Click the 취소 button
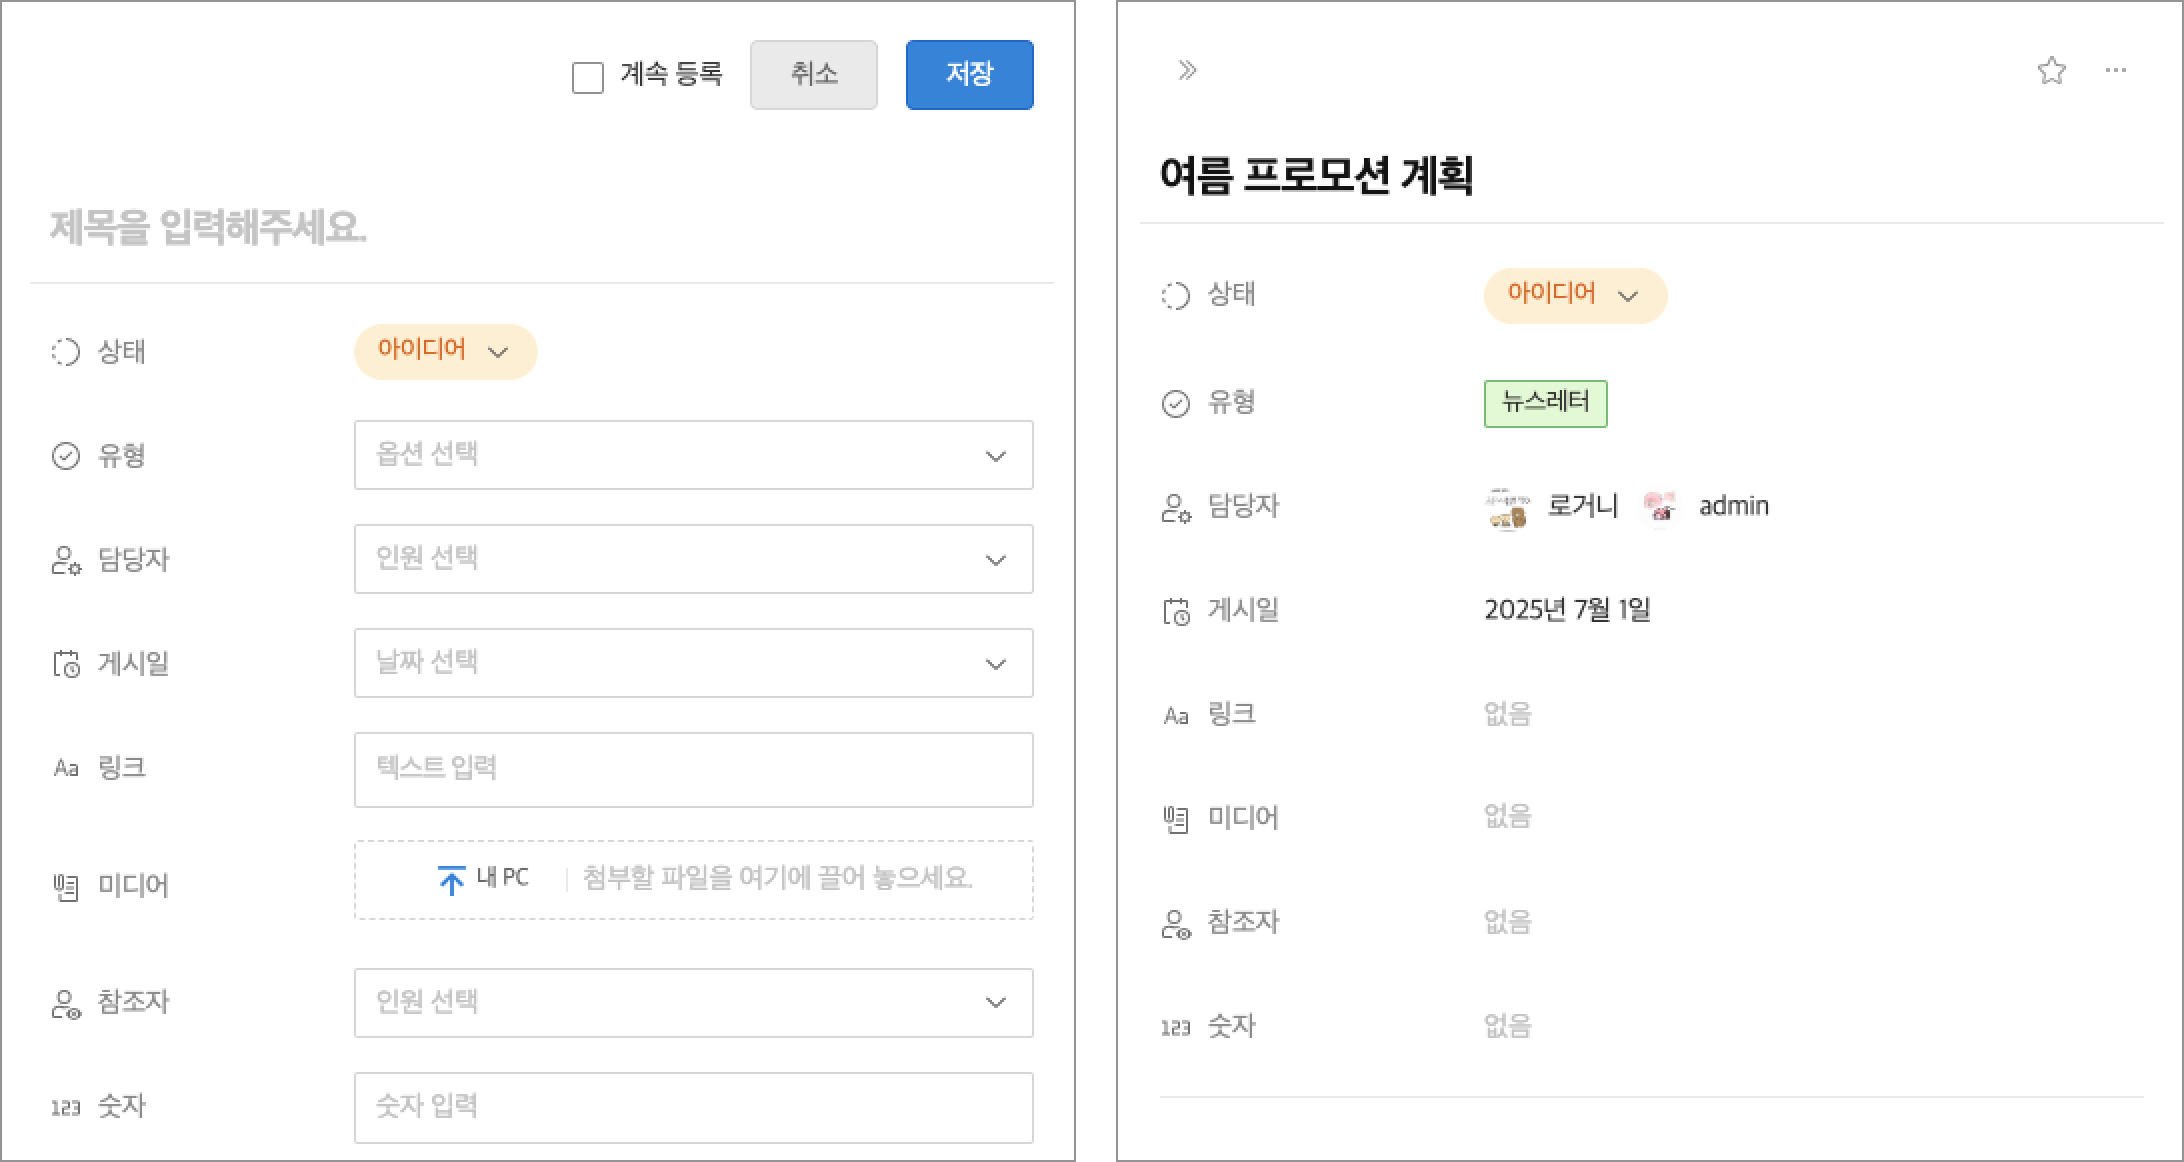The width and height of the screenshot is (2184, 1162). [x=813, y=75]
